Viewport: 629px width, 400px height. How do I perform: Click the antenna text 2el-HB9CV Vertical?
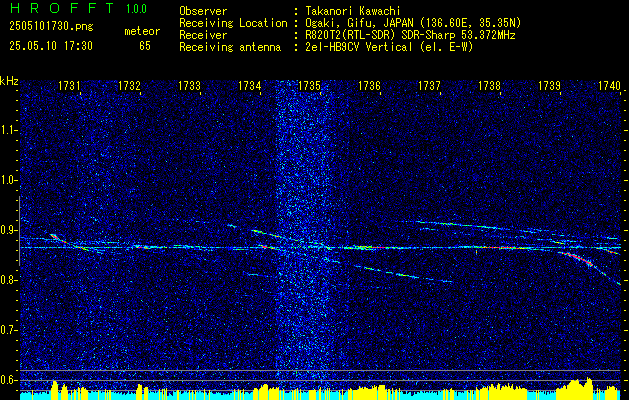(x=357, y=47)
